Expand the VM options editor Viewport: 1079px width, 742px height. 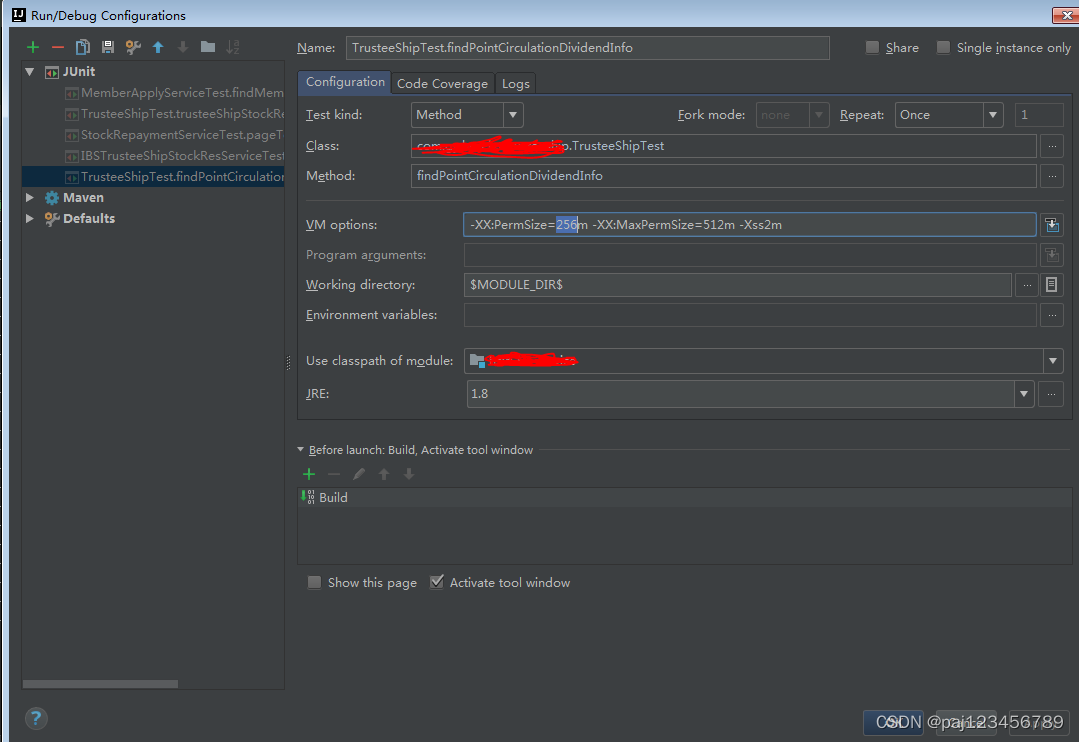point(1052,224)
